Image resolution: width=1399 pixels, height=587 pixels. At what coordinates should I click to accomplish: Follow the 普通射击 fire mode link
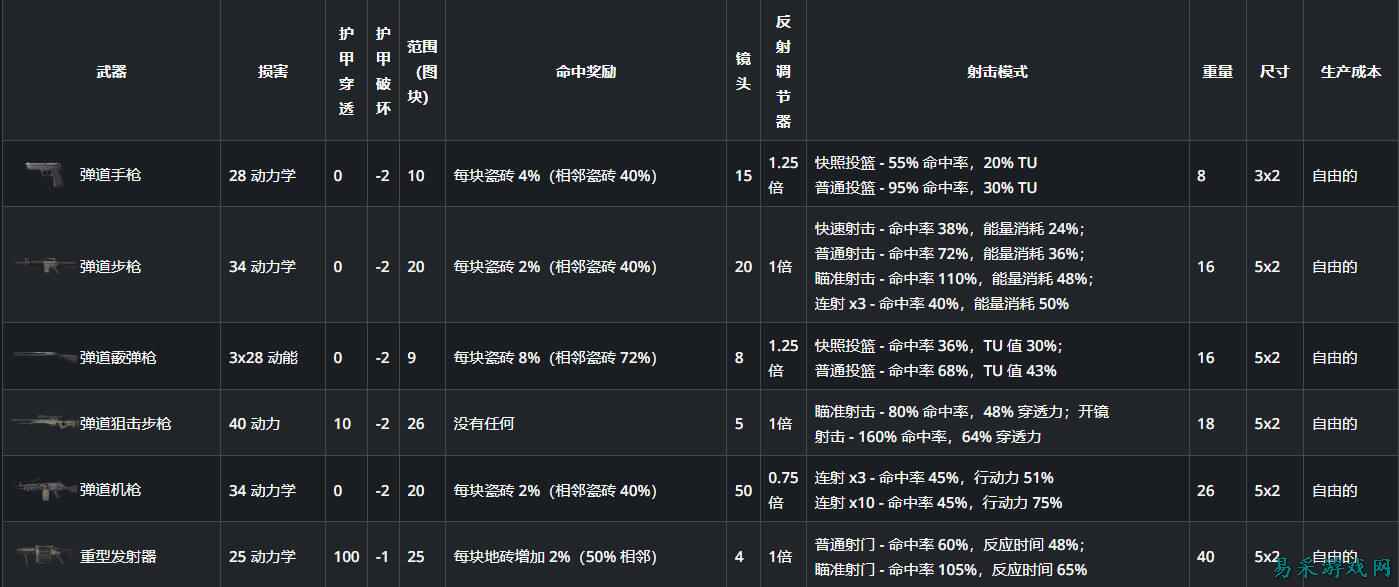click(847, 254)
